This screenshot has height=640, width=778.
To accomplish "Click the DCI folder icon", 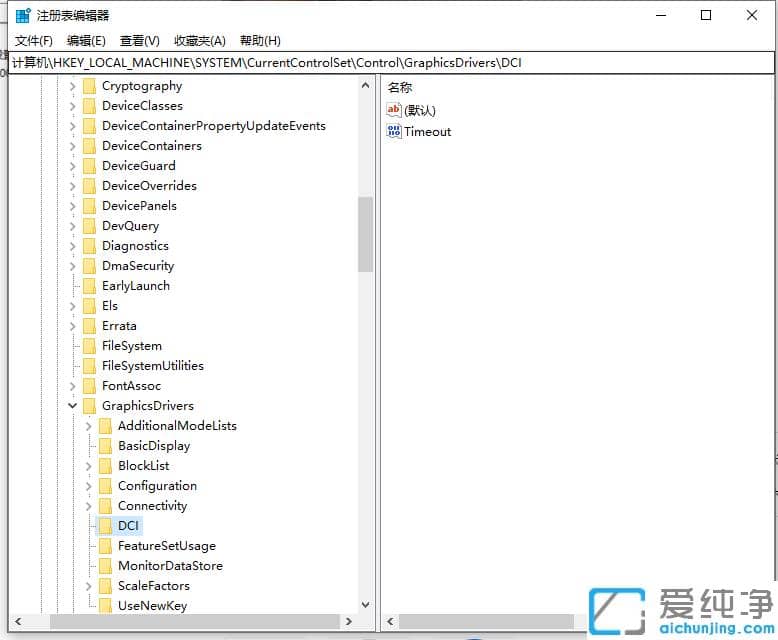I will [105, 526].
